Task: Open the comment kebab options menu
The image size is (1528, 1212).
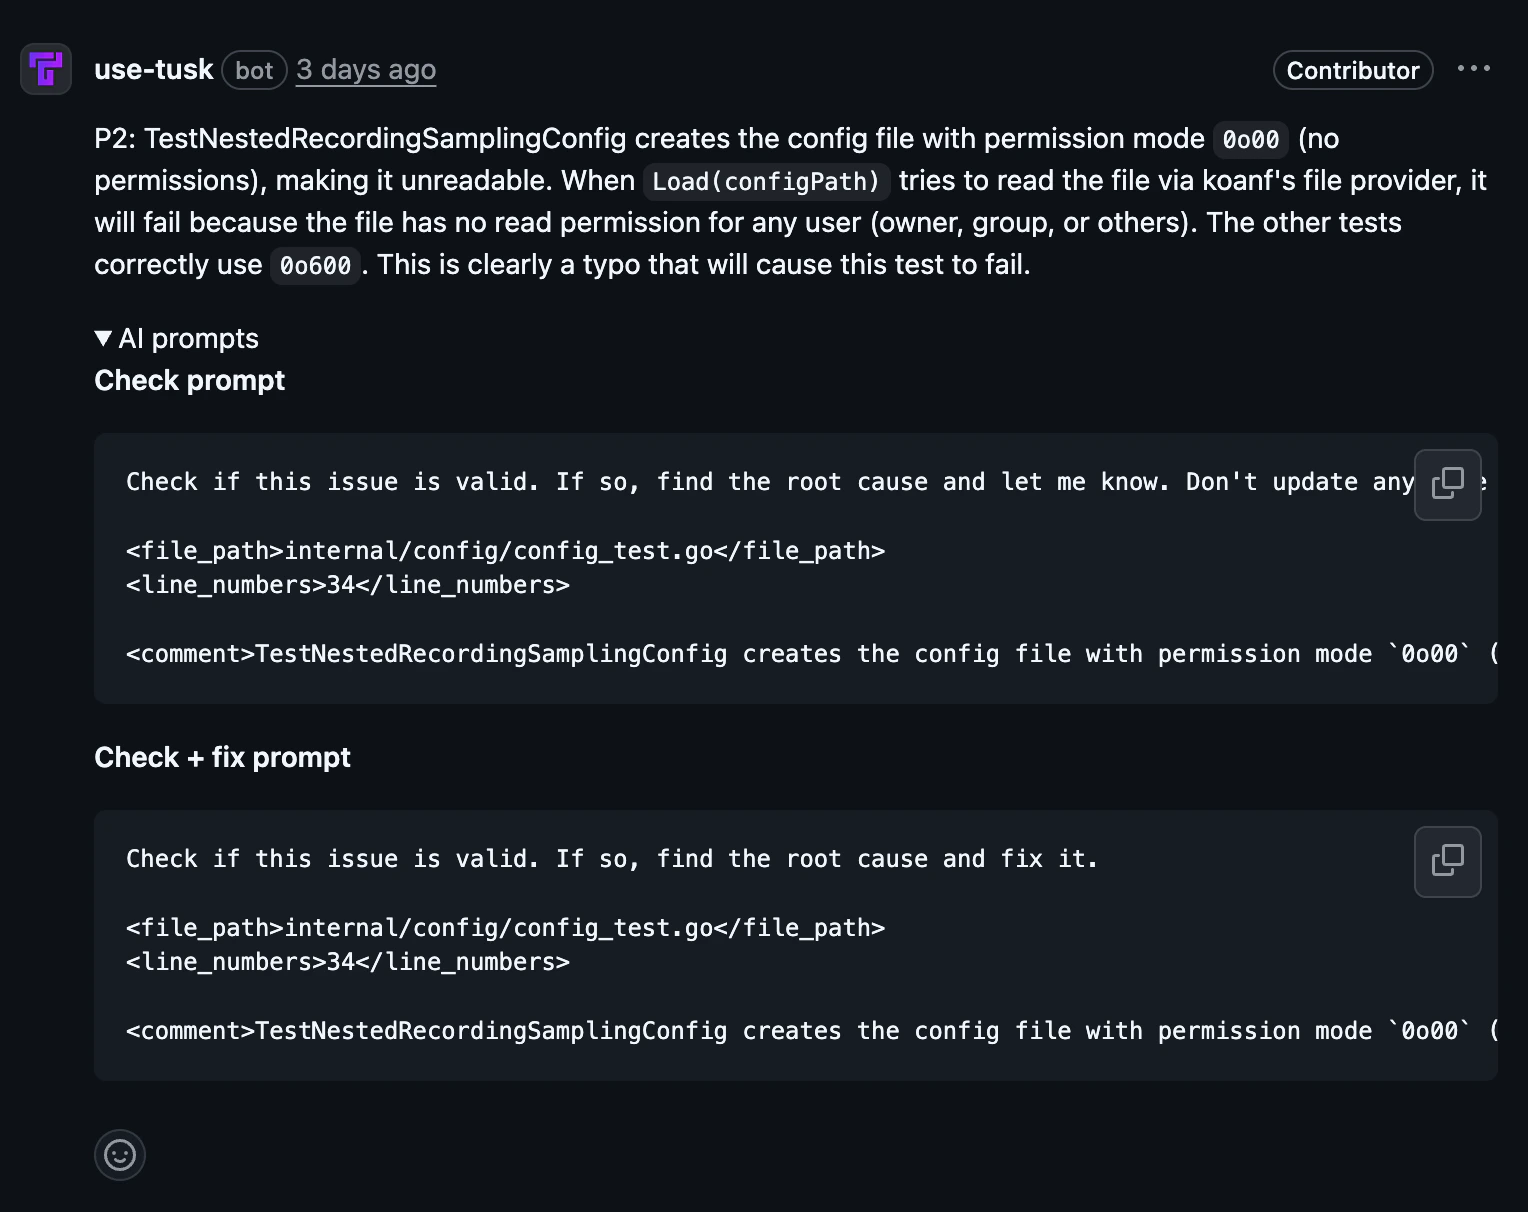Action: [1473, 68]
